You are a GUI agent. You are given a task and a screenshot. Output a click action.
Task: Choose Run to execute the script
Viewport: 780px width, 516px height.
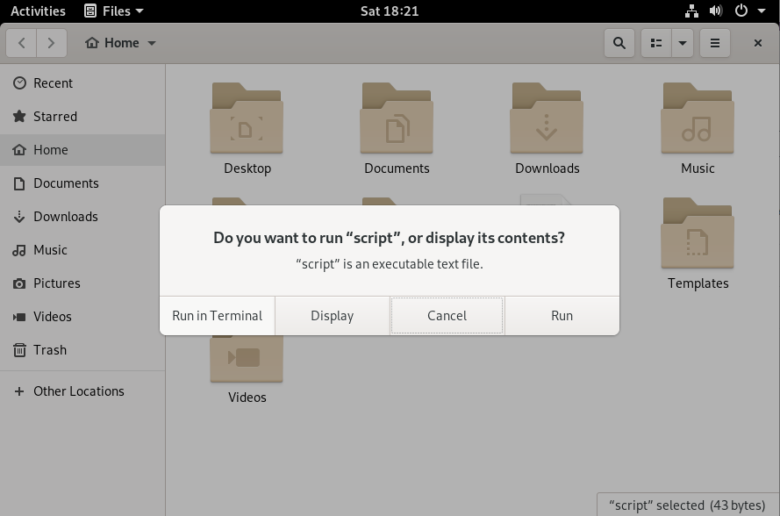pos(562,315)
